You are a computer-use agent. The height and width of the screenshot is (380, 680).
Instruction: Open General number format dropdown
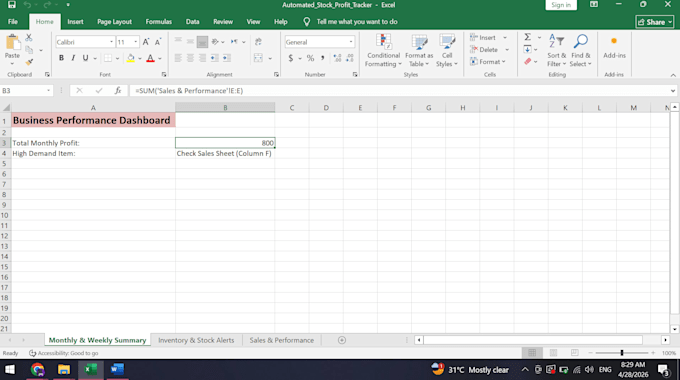pyautogui.click(x=351, y=42)
